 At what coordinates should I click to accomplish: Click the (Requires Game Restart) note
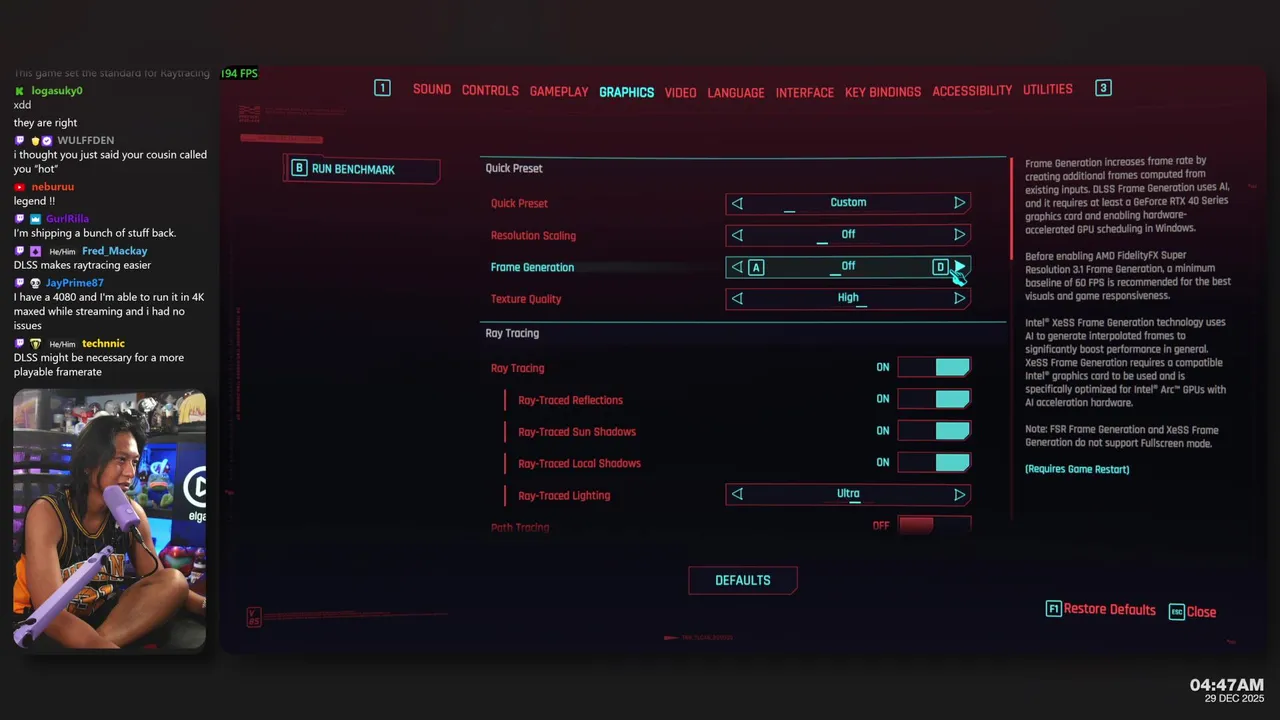click(x=1077, y=469)
